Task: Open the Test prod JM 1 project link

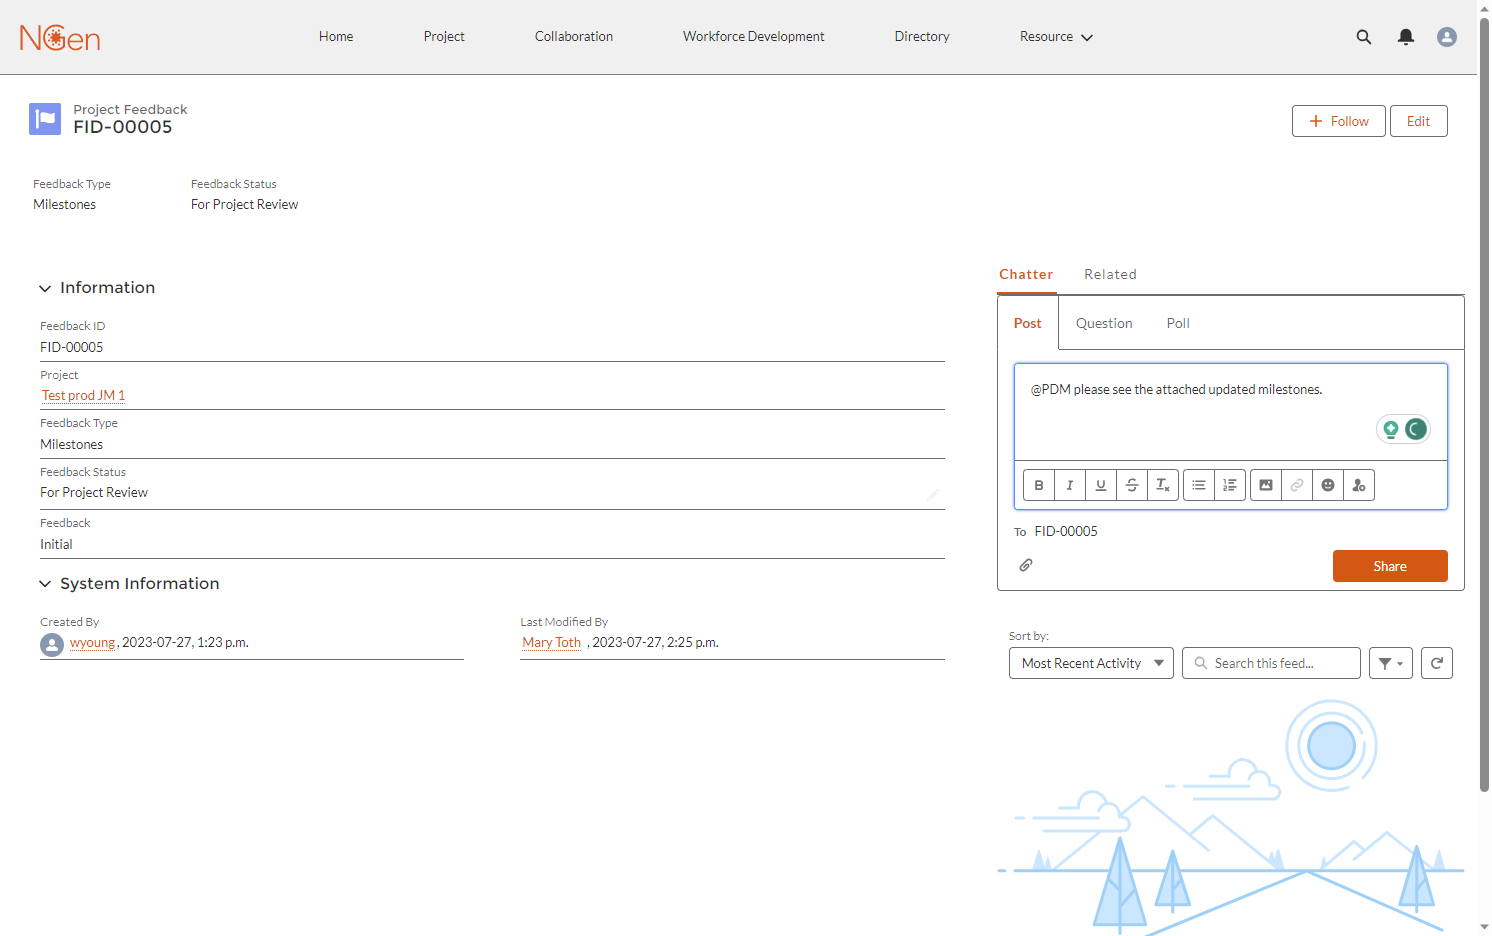Action: tap(84, 396)
